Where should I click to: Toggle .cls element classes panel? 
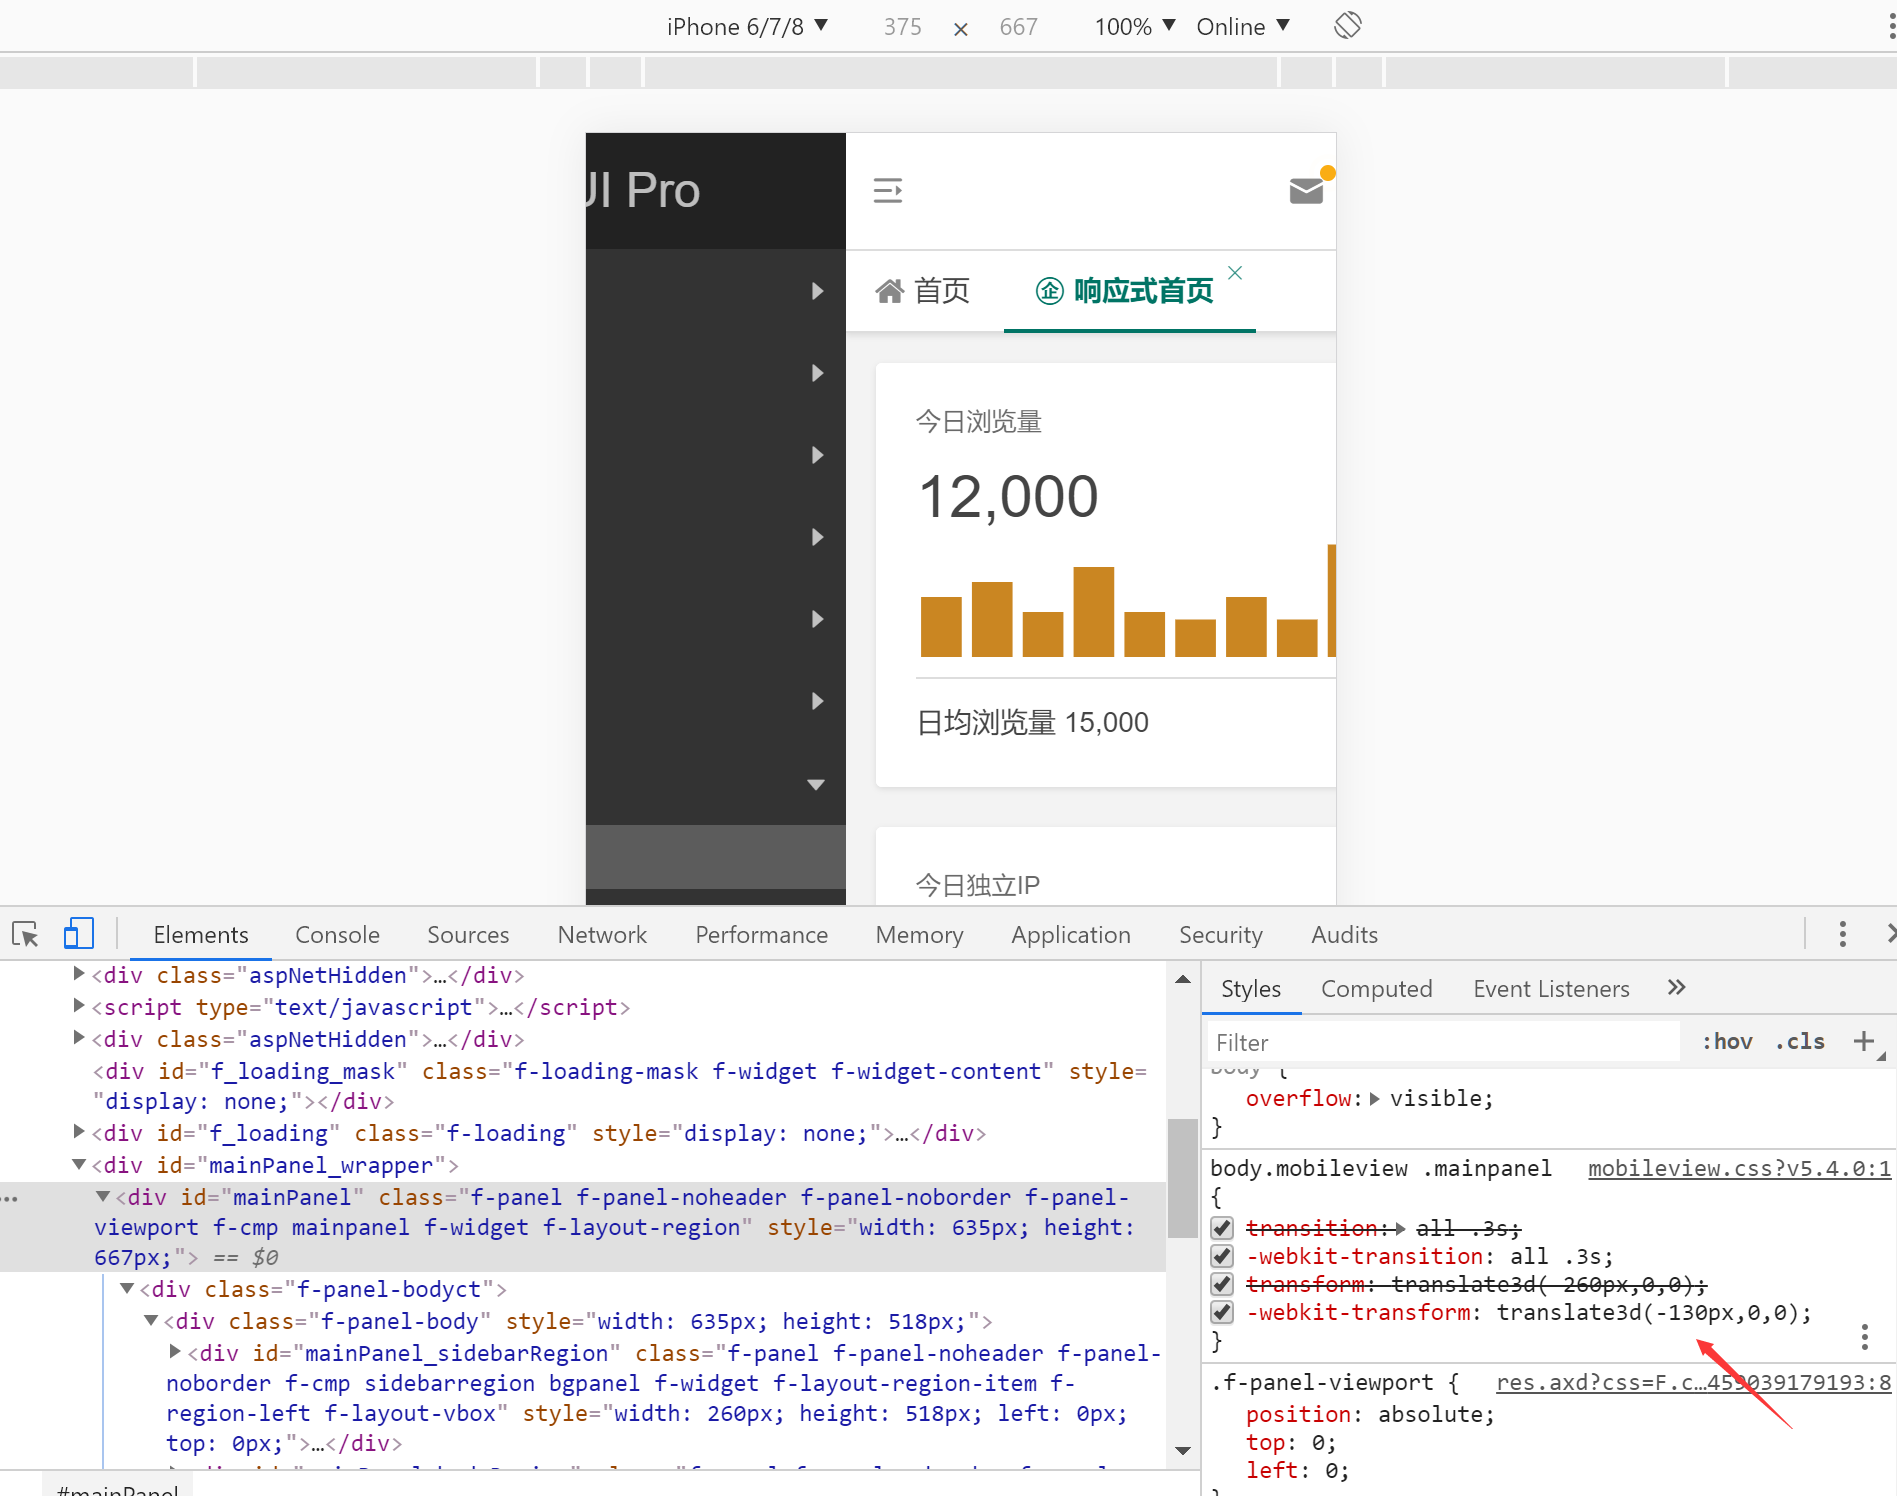(x=1800, y=1041)
